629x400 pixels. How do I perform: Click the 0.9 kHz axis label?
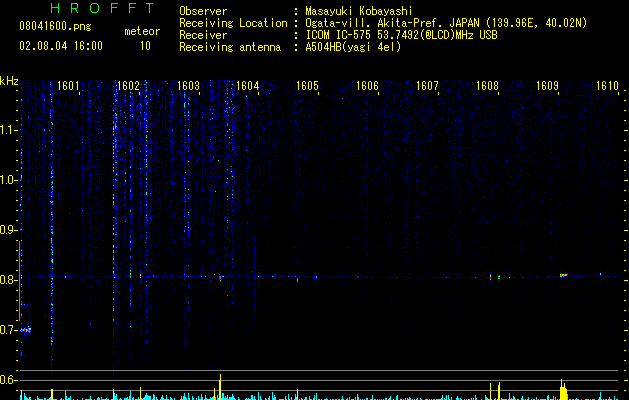(8, 230)
